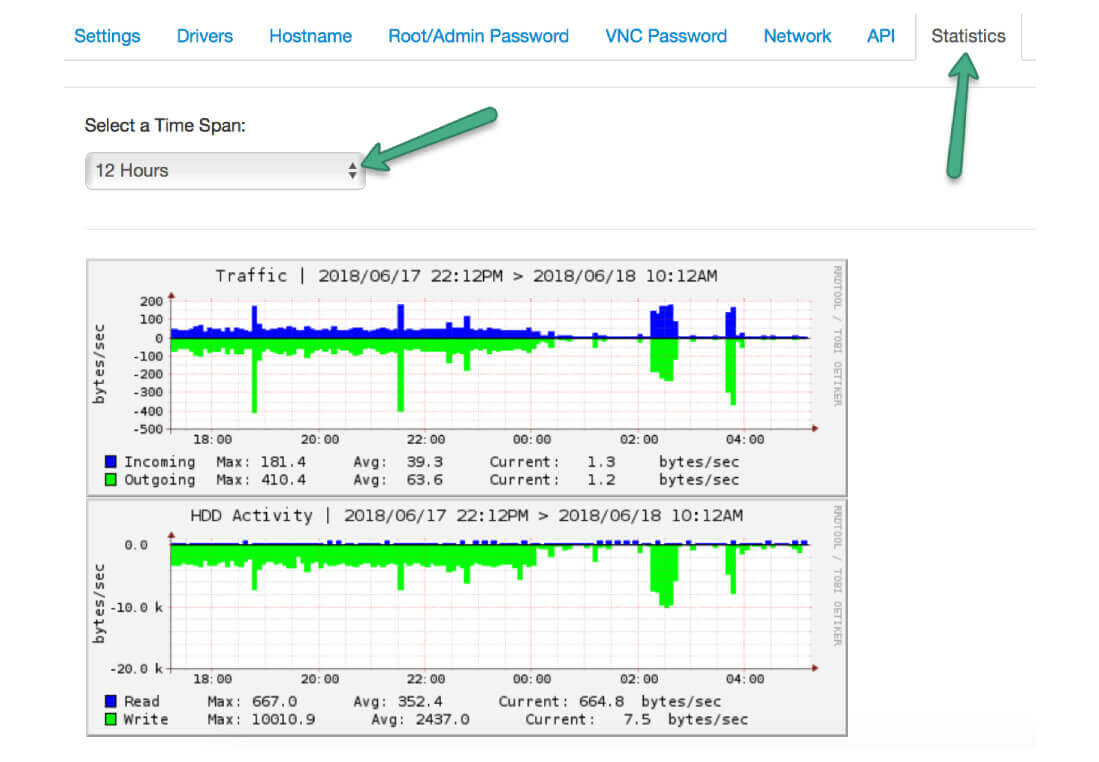Click the Read 'Avg: 352.4' value

pyautogui.click(x=397, y=702)
